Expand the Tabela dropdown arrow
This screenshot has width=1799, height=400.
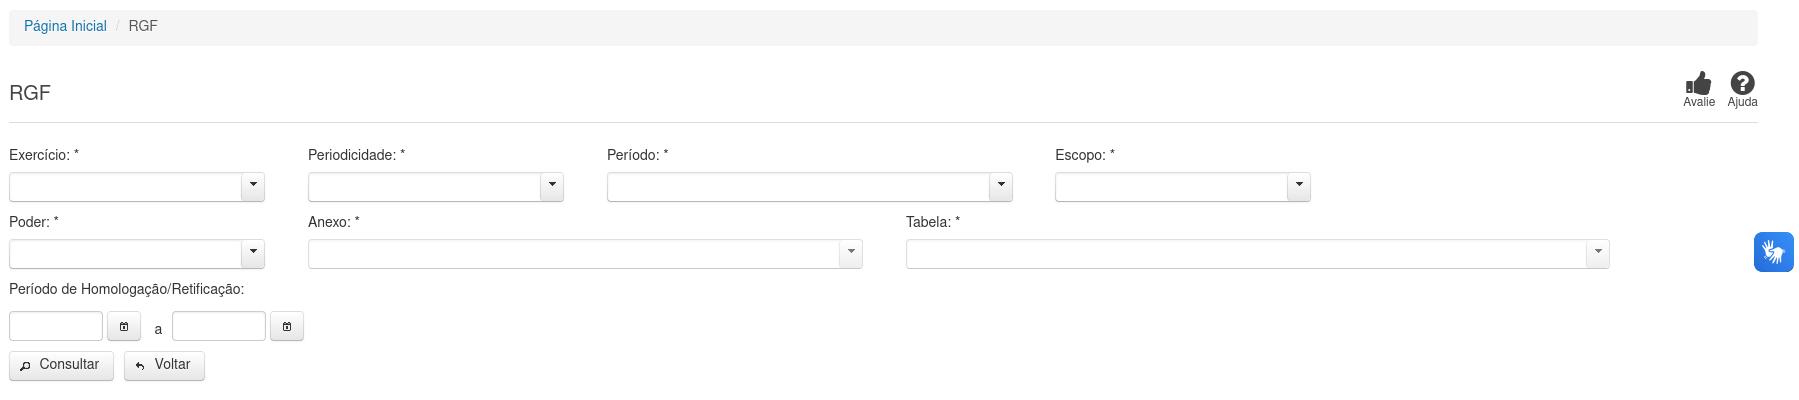tap(1598, 254)
